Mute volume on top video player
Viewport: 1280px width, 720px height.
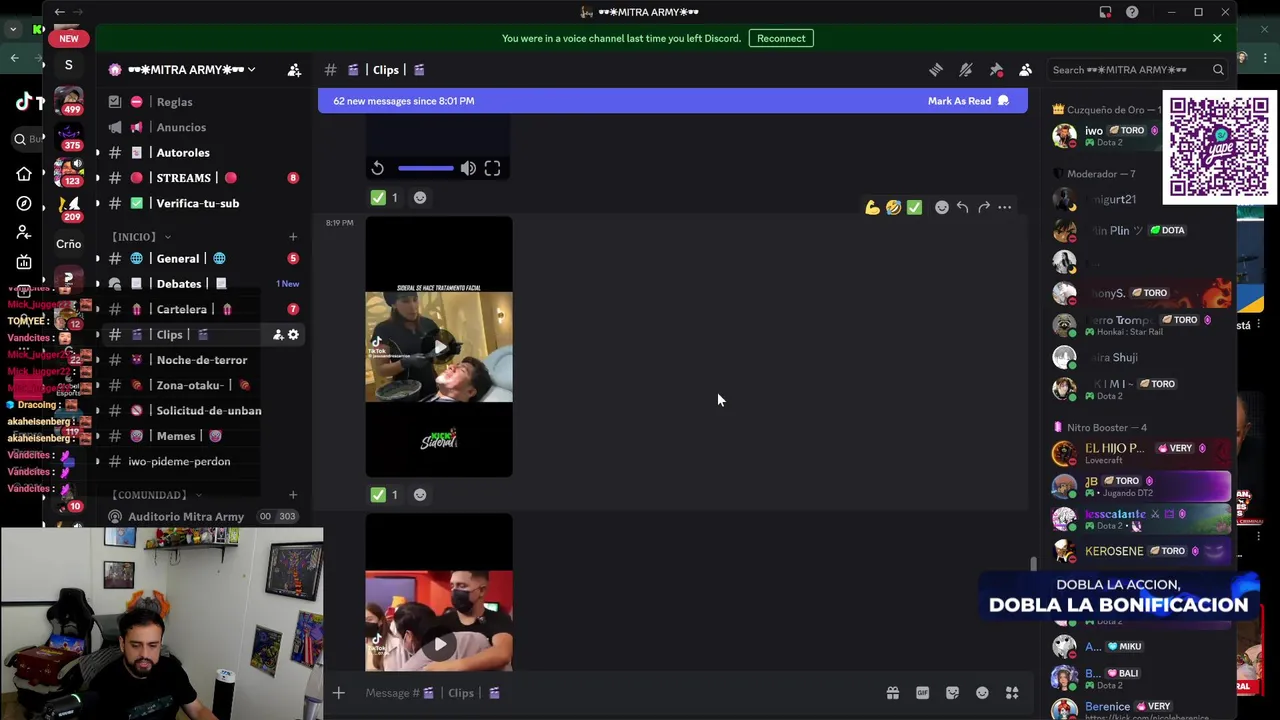(x=468, y=168)
